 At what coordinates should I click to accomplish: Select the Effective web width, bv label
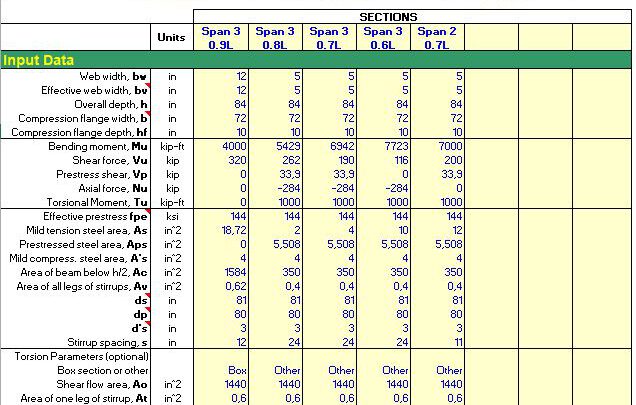click(94, 90)
